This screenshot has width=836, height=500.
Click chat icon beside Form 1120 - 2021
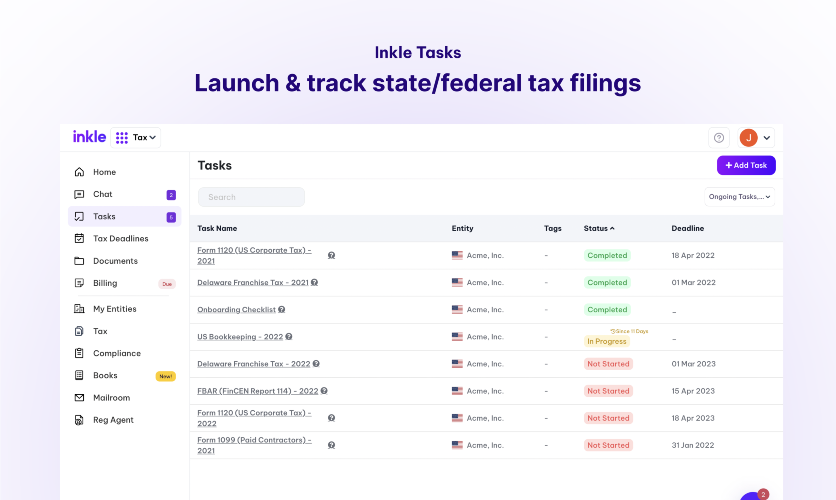pyautogui.click(x=331, y=255)
